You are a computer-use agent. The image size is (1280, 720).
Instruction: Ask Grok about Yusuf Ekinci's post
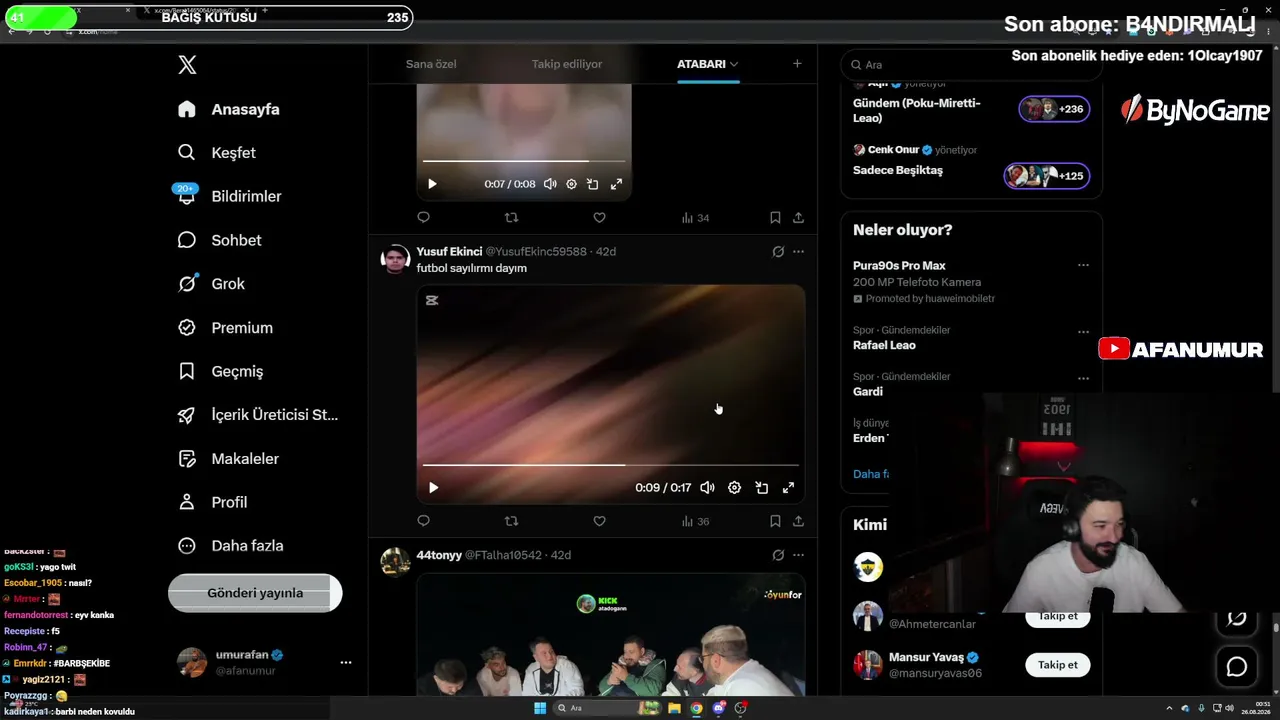[778, 251]
